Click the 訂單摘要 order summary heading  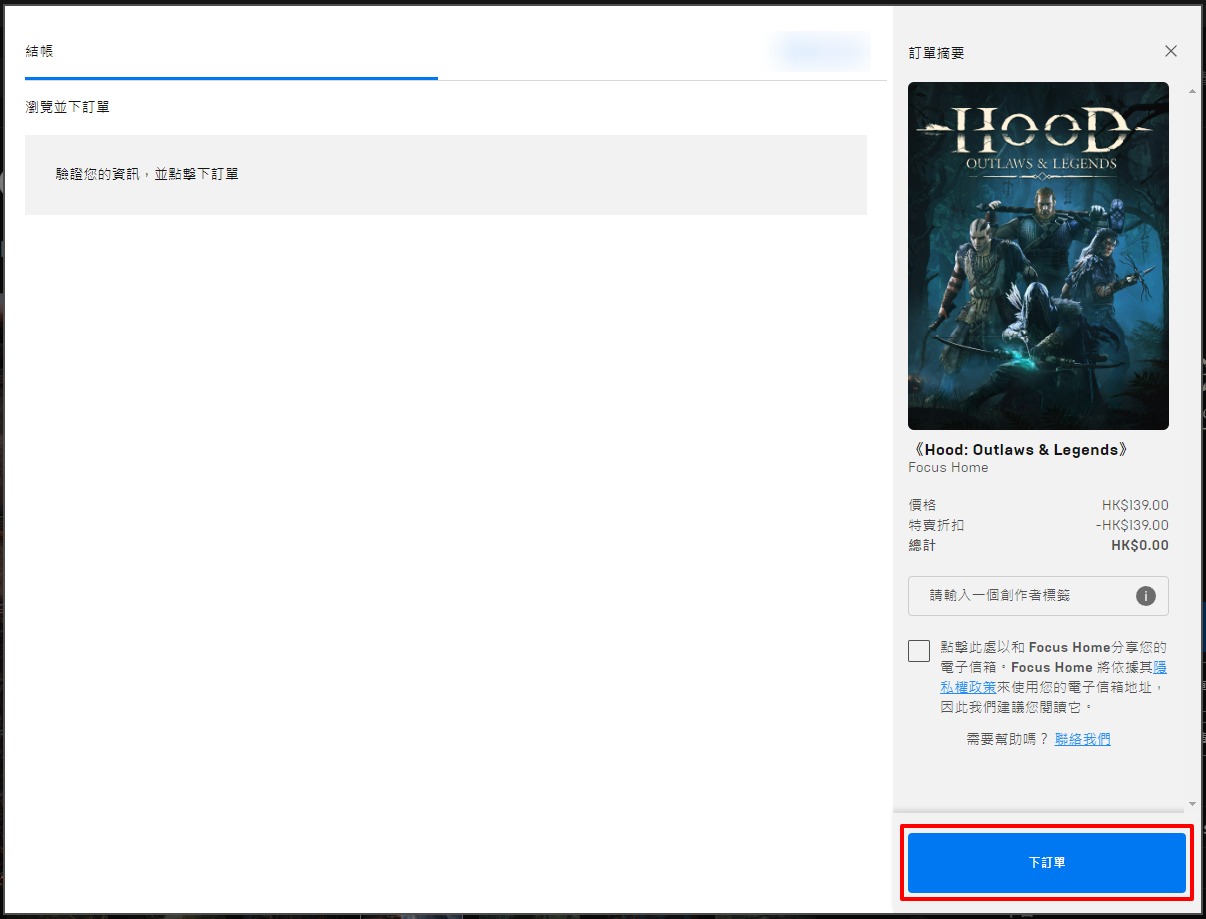(x=936, y=52)
